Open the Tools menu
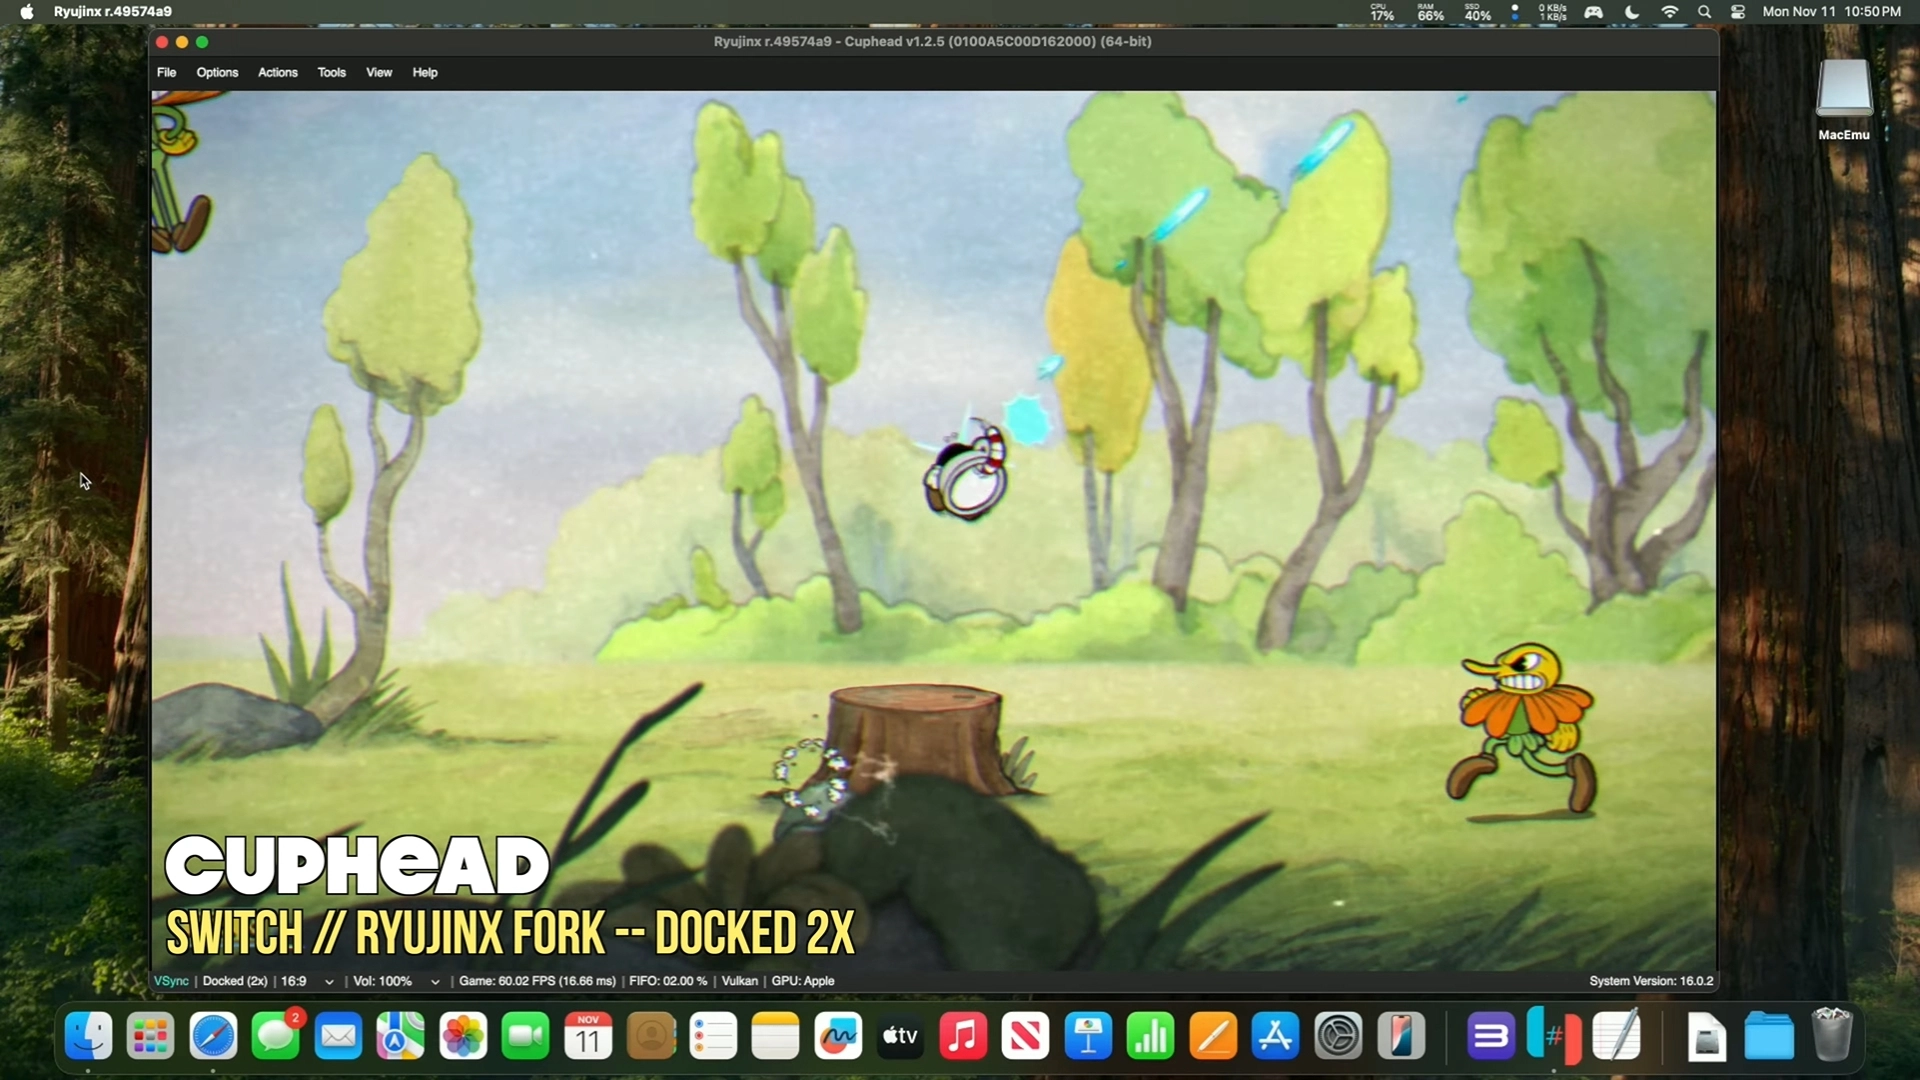Image resolution: width=1920 pixels, height=1080 pixels. pos(331,72)
